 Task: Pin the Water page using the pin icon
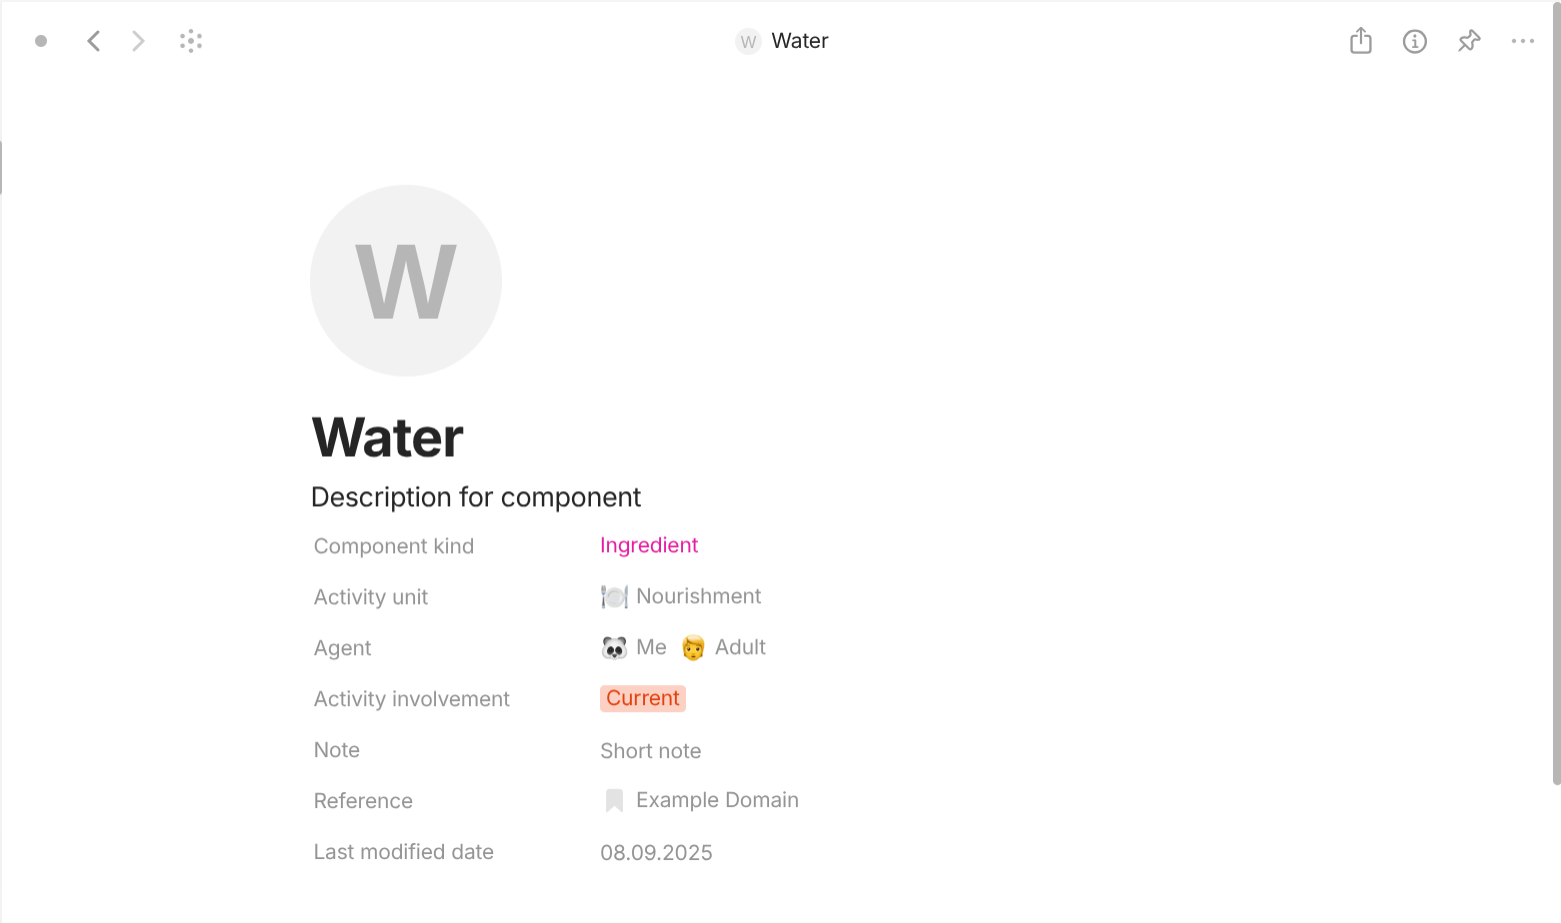[1469, 41]
